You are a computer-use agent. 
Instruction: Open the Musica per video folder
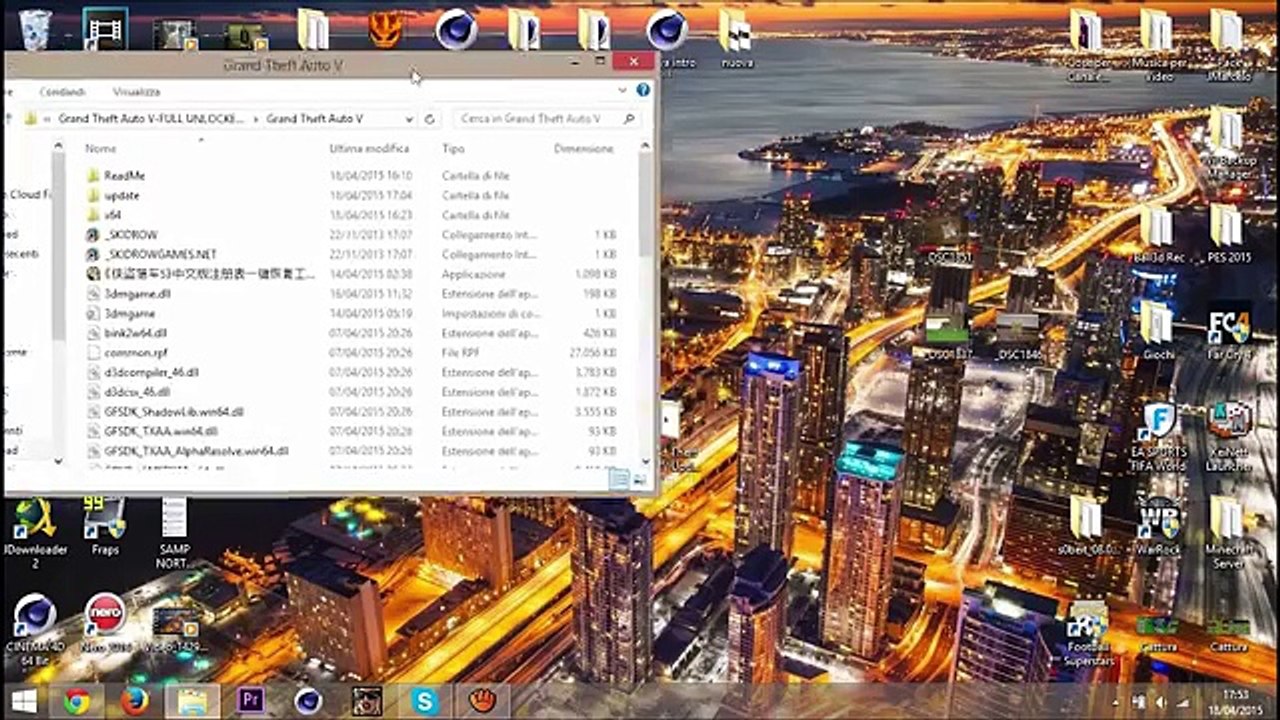(1159, 45)
